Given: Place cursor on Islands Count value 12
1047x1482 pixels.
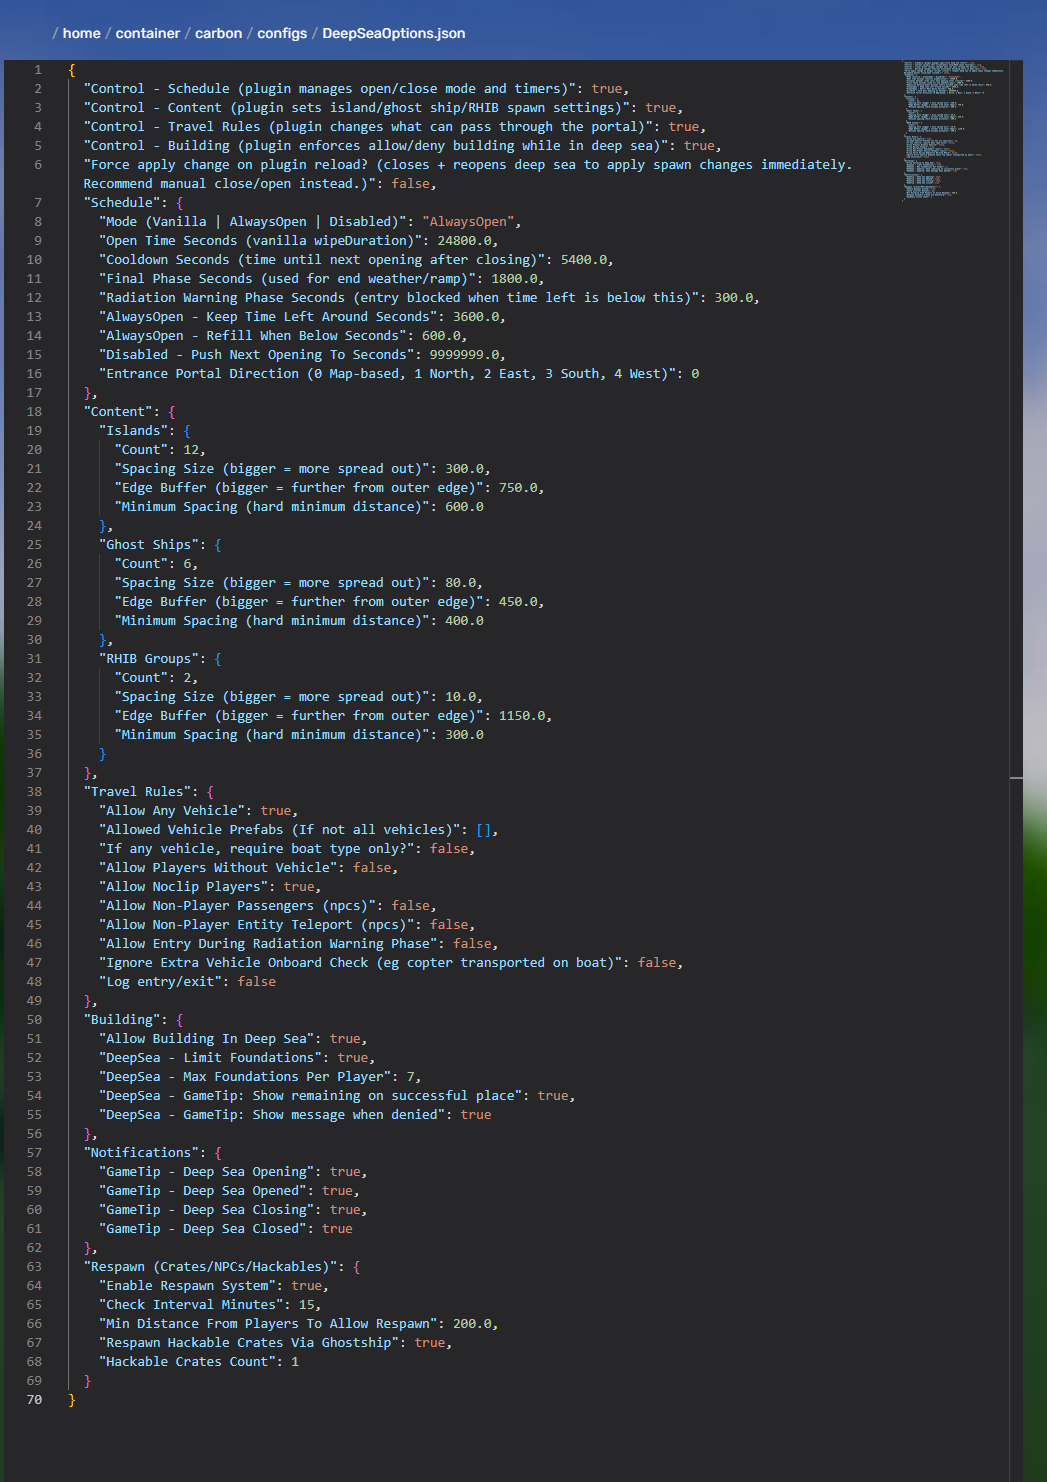Looking at the screenshot, I should 191,450.
